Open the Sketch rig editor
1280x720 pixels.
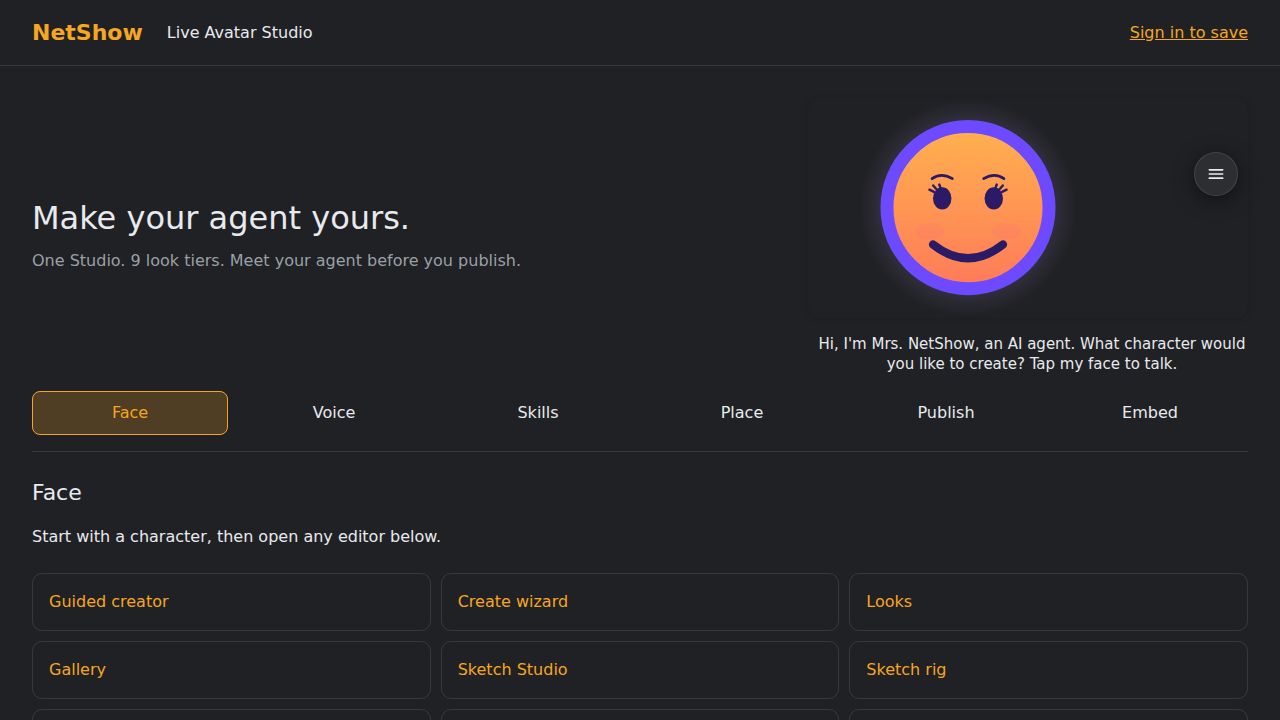1048,670
